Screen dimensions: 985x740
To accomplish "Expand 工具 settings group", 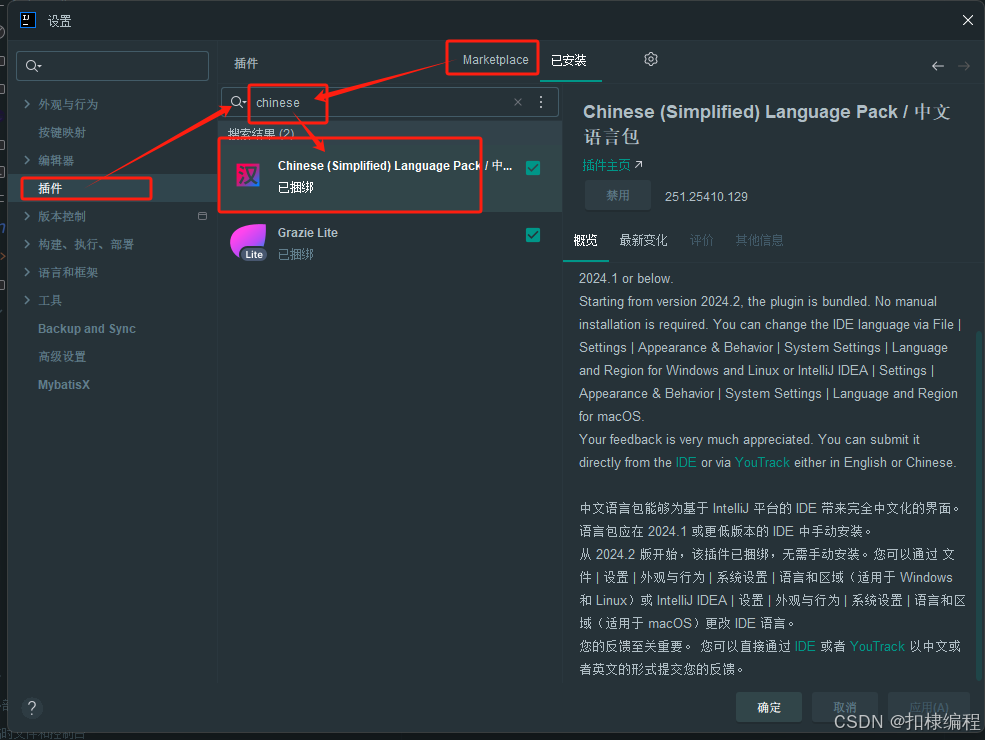I will [27, 300].
